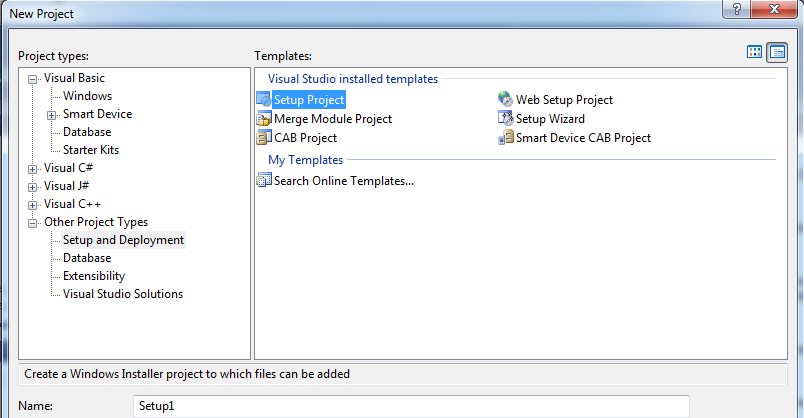This screenshot has width=804, height=418.
Task: Click Search Online Templates... text
Action: tap(344, 181)
